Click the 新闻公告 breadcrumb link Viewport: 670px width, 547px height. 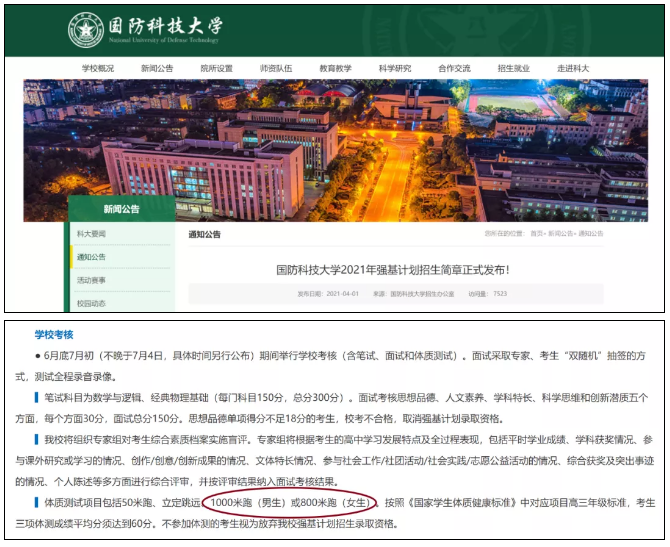coord(561,233)
